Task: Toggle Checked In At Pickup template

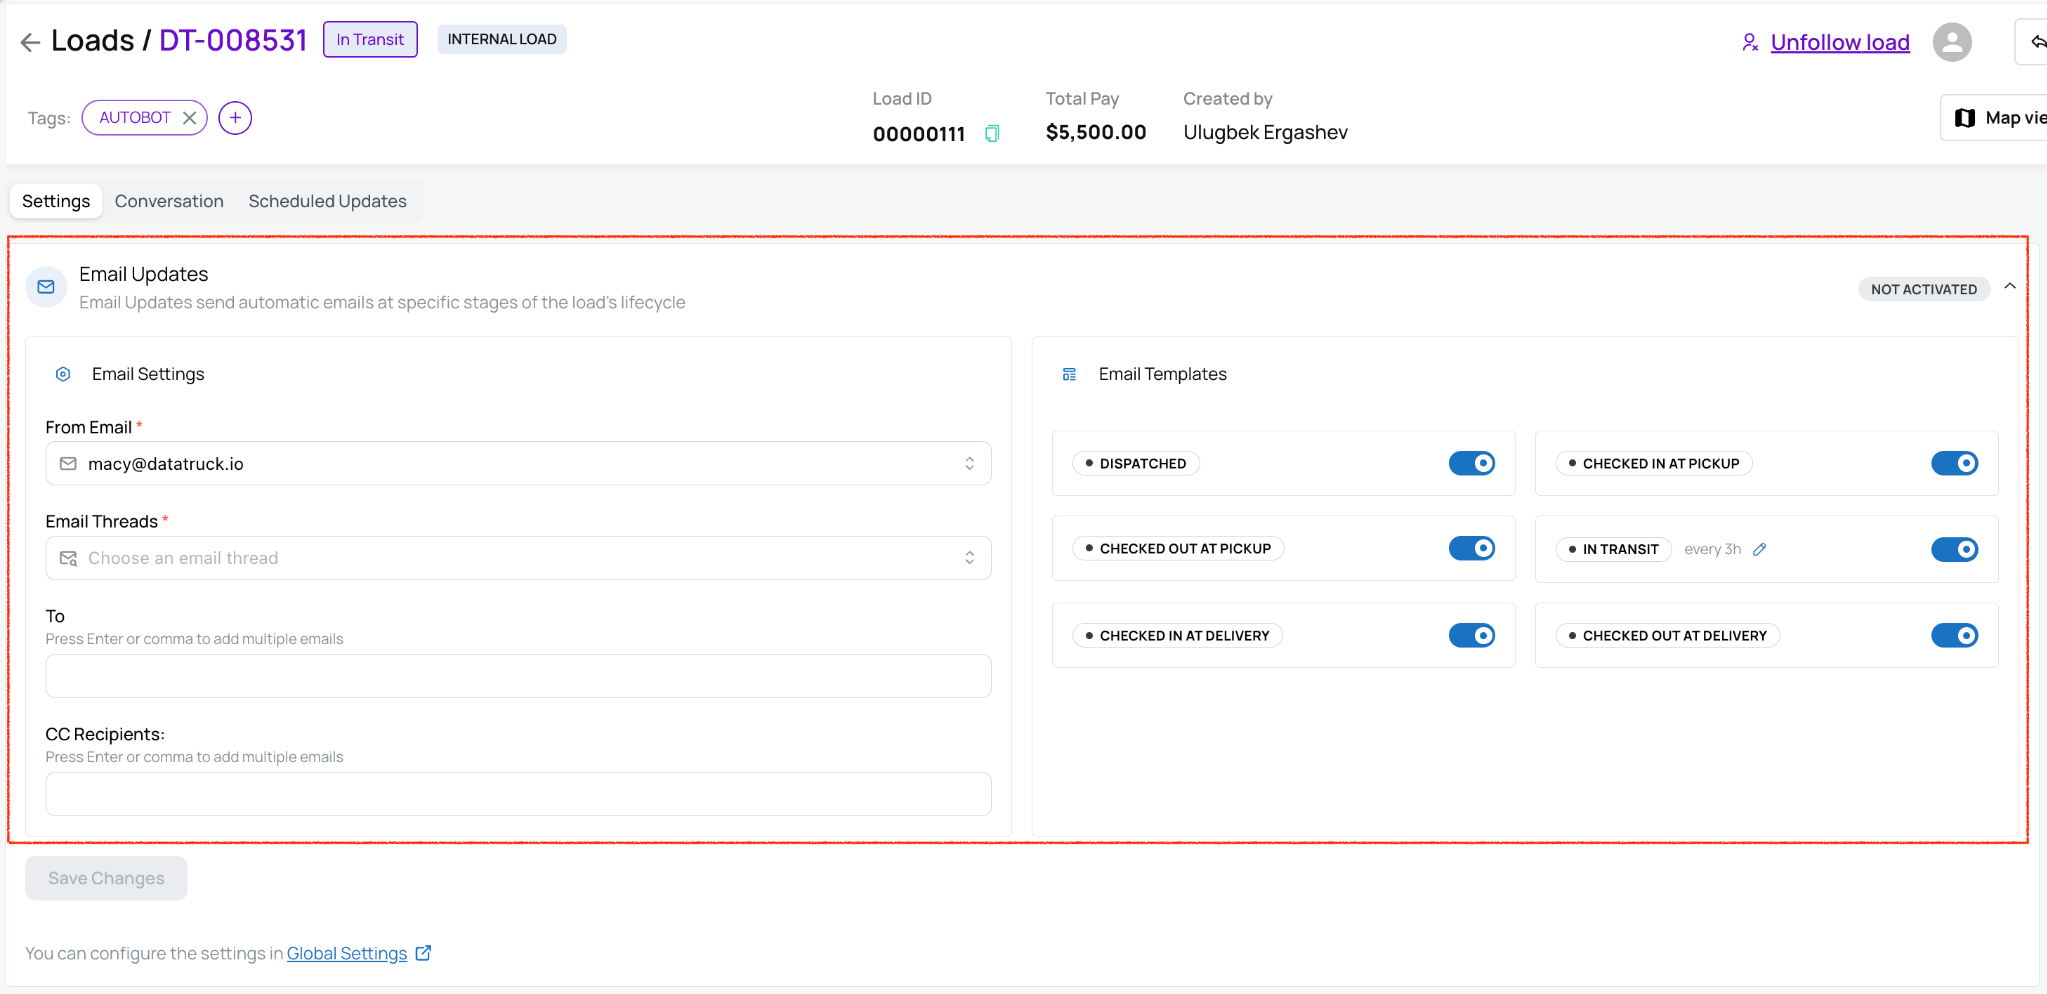Action: tap(1955, 463)
